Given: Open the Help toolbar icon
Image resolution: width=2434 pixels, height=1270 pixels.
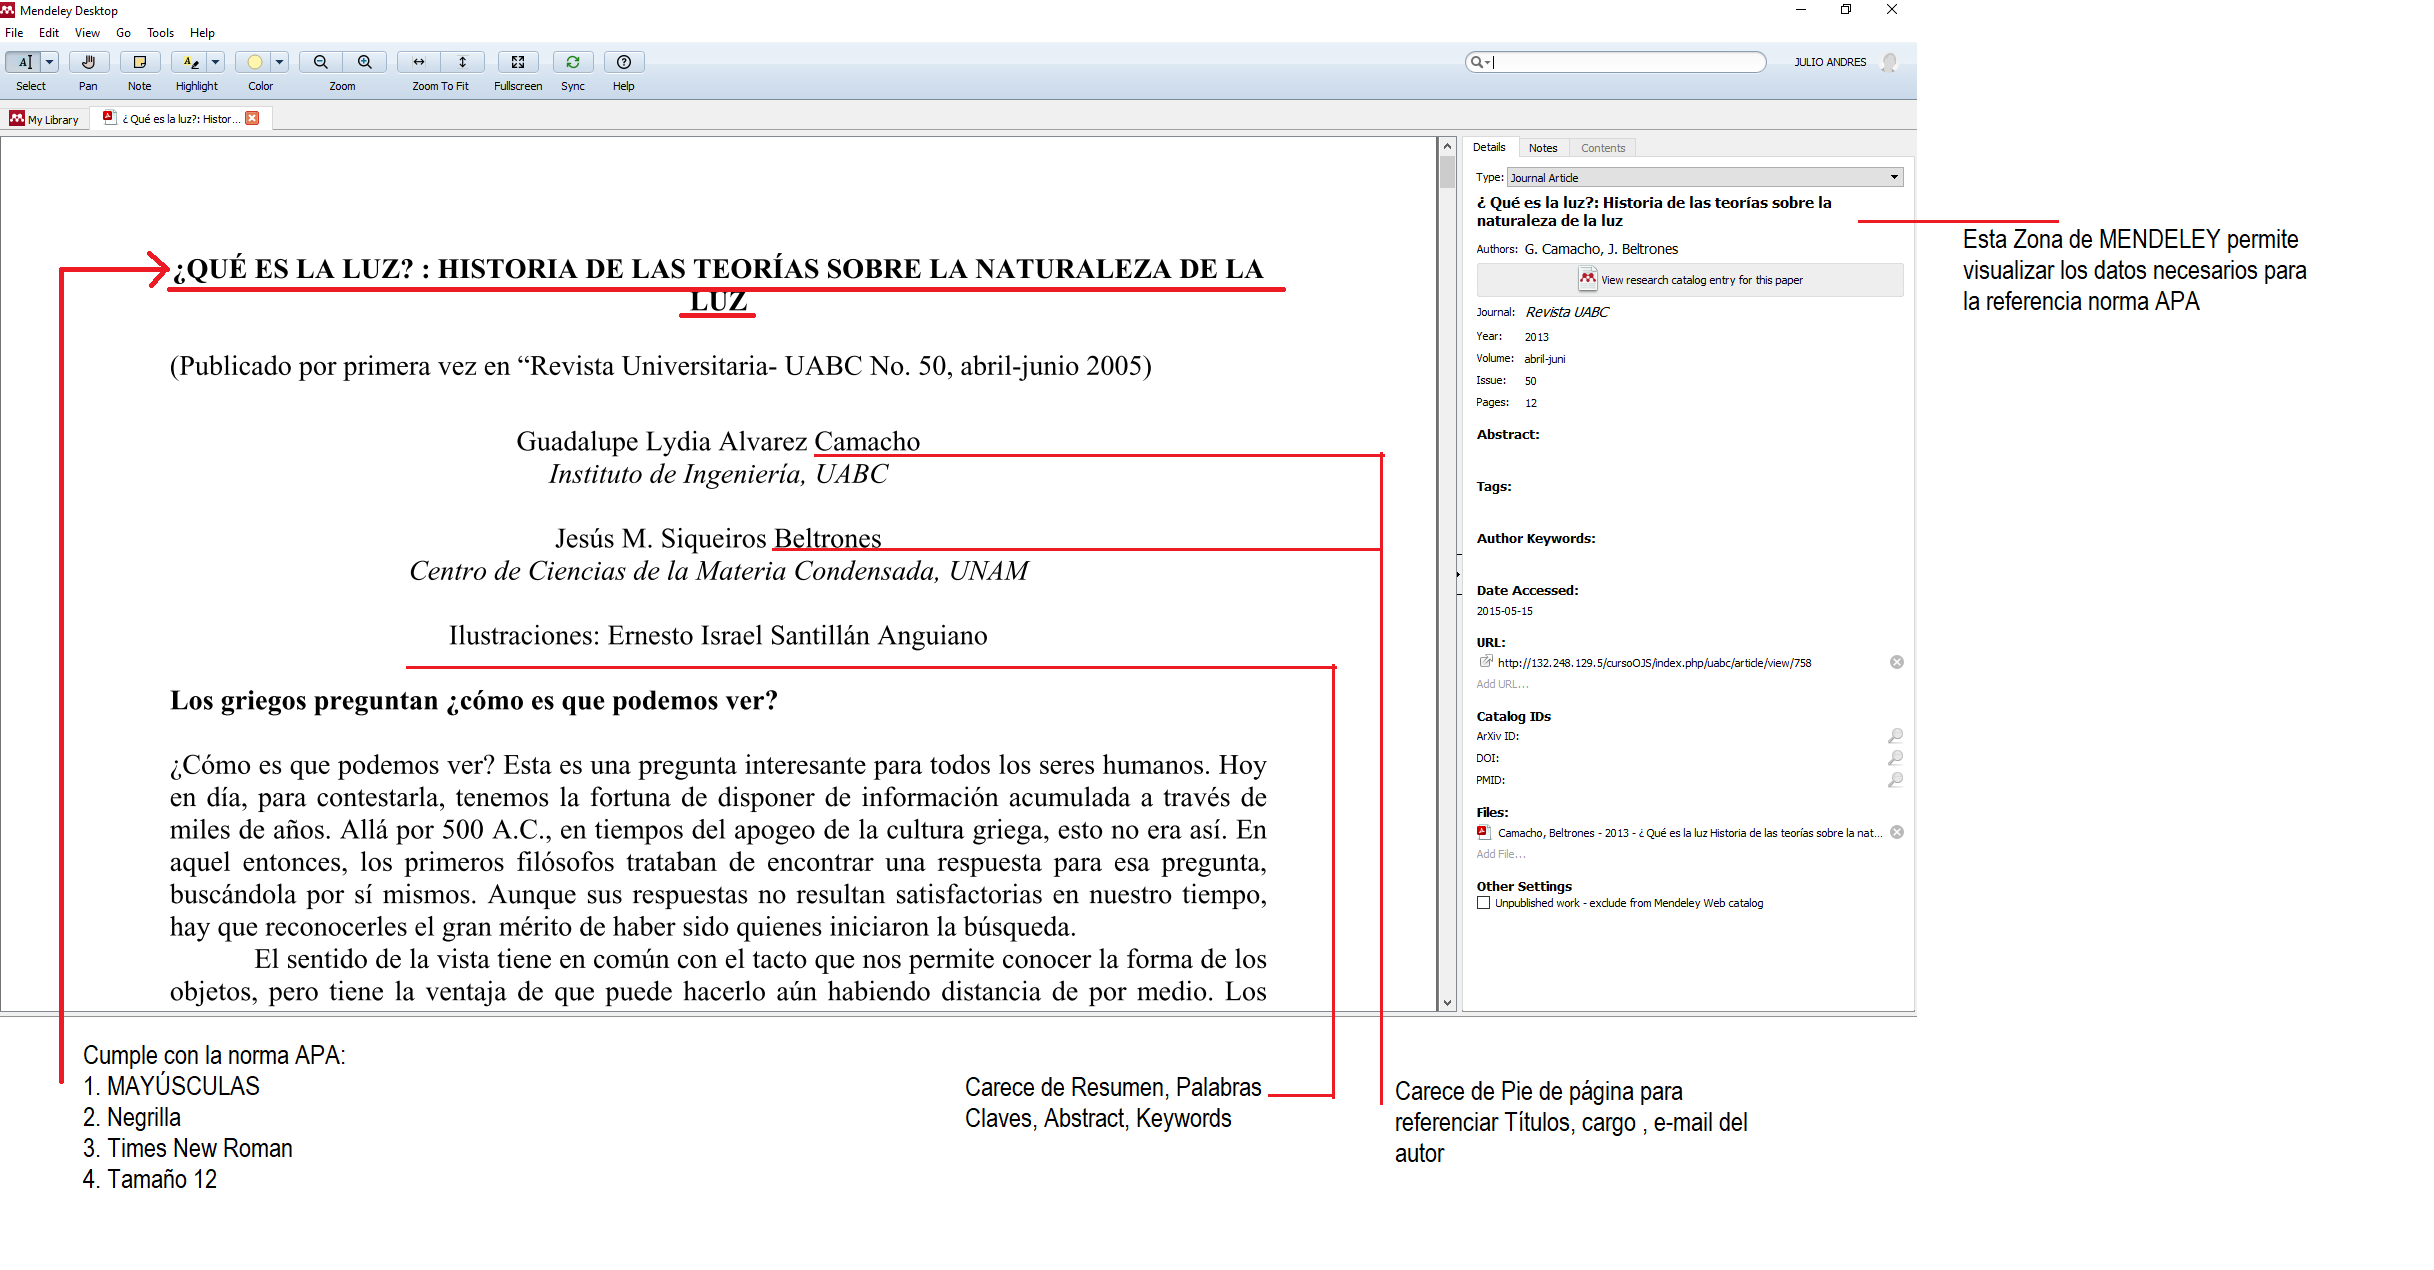Looking at the screenshot, I should click(x=624, y=62).
